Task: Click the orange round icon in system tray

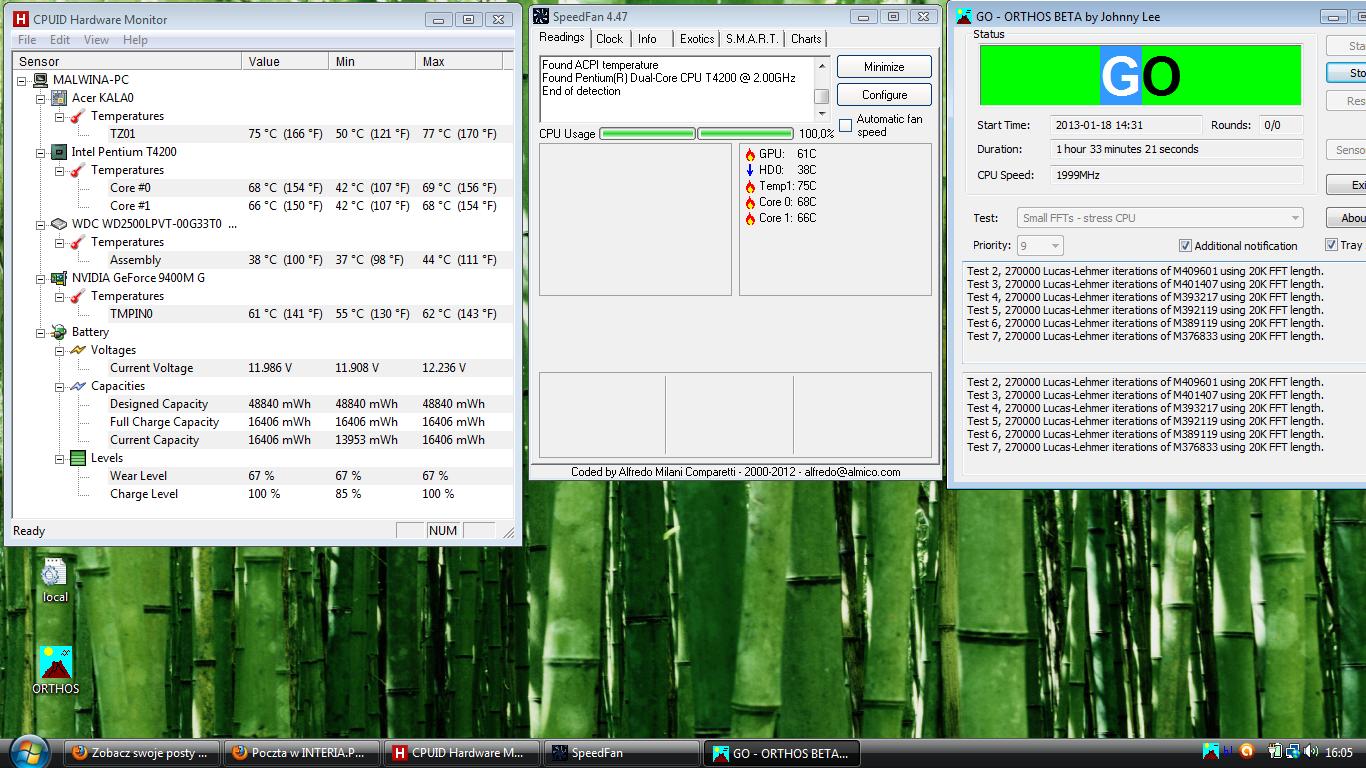Action: (1246, 752)
